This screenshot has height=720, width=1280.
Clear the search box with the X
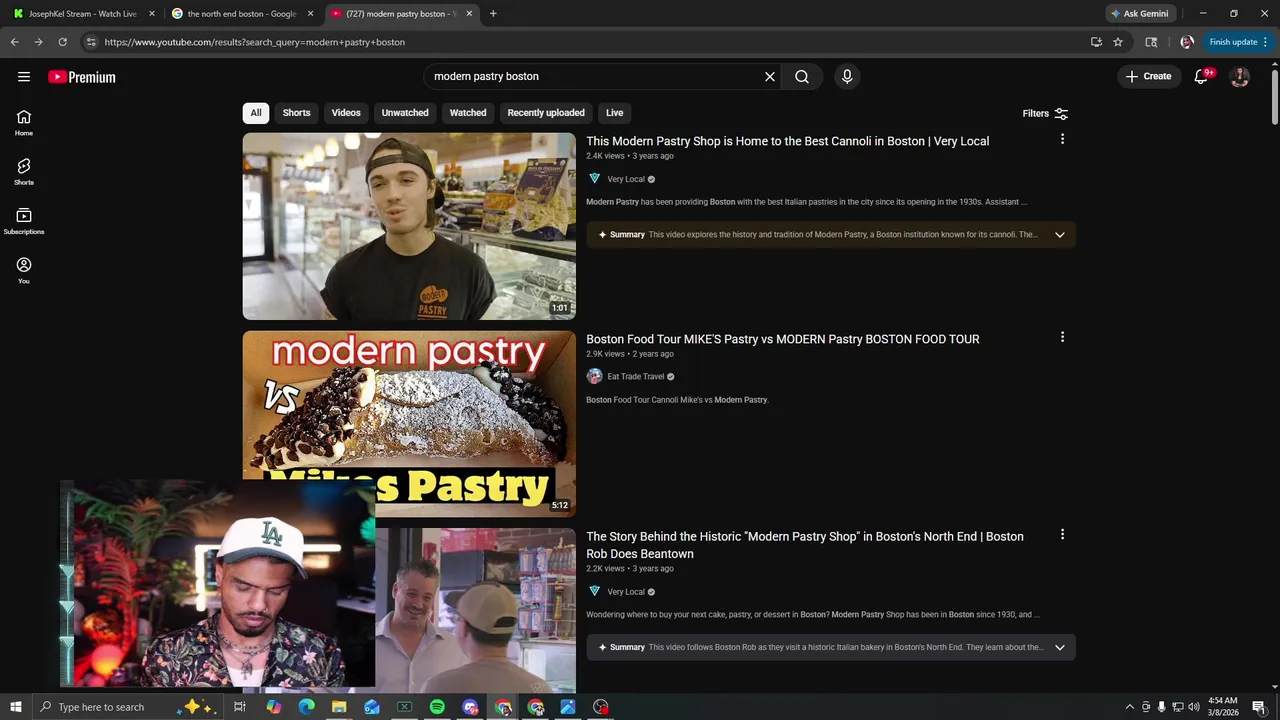pos(770,76)
